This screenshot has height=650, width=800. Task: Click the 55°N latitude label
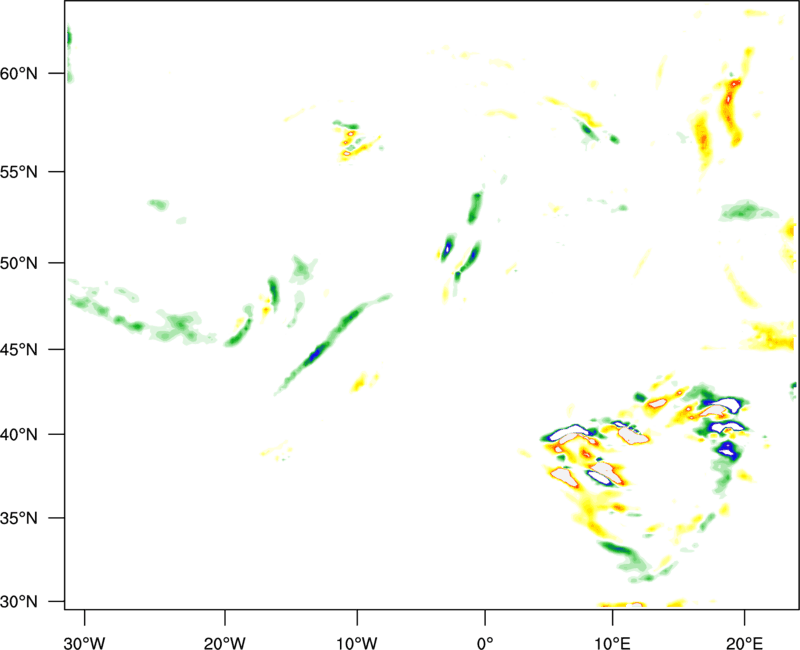pos(19,172)
